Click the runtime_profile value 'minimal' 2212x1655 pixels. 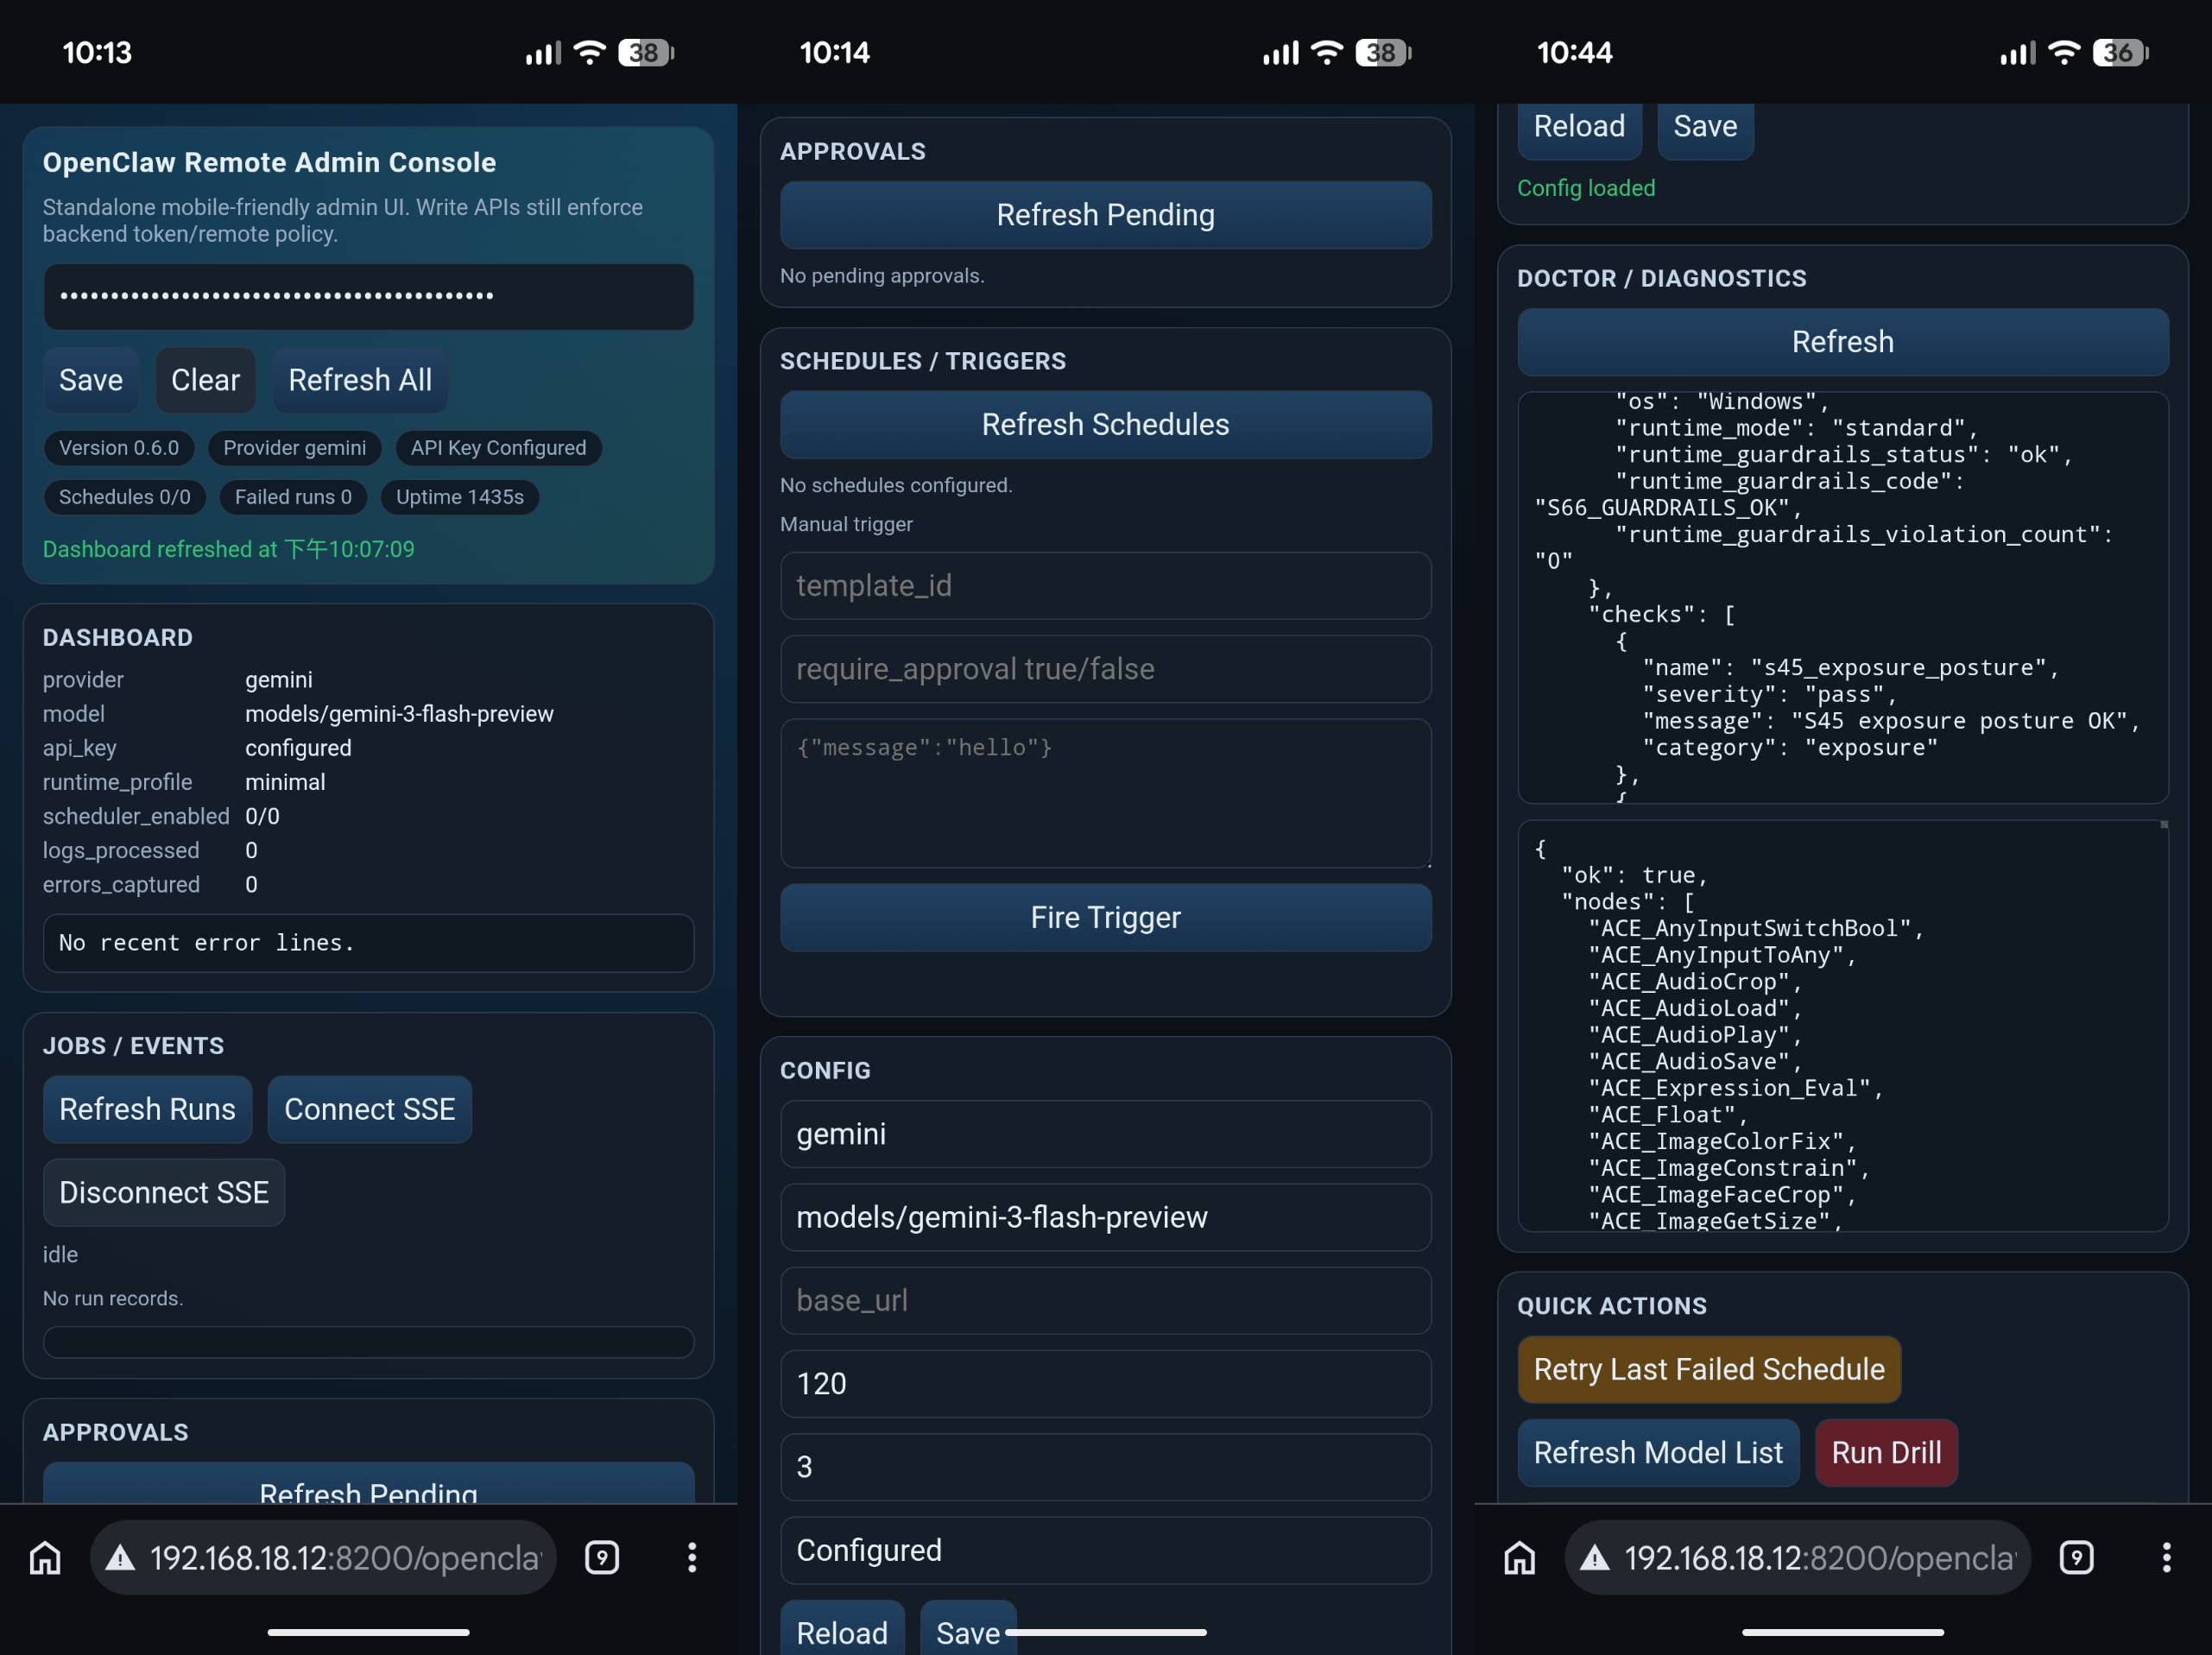[285, 782]
